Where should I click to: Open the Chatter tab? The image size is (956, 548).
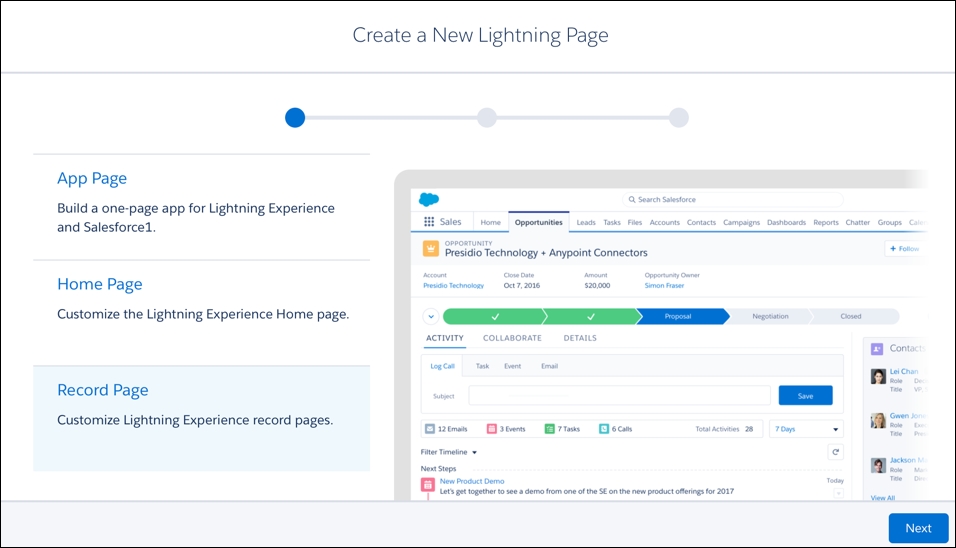tap(857, 222)
